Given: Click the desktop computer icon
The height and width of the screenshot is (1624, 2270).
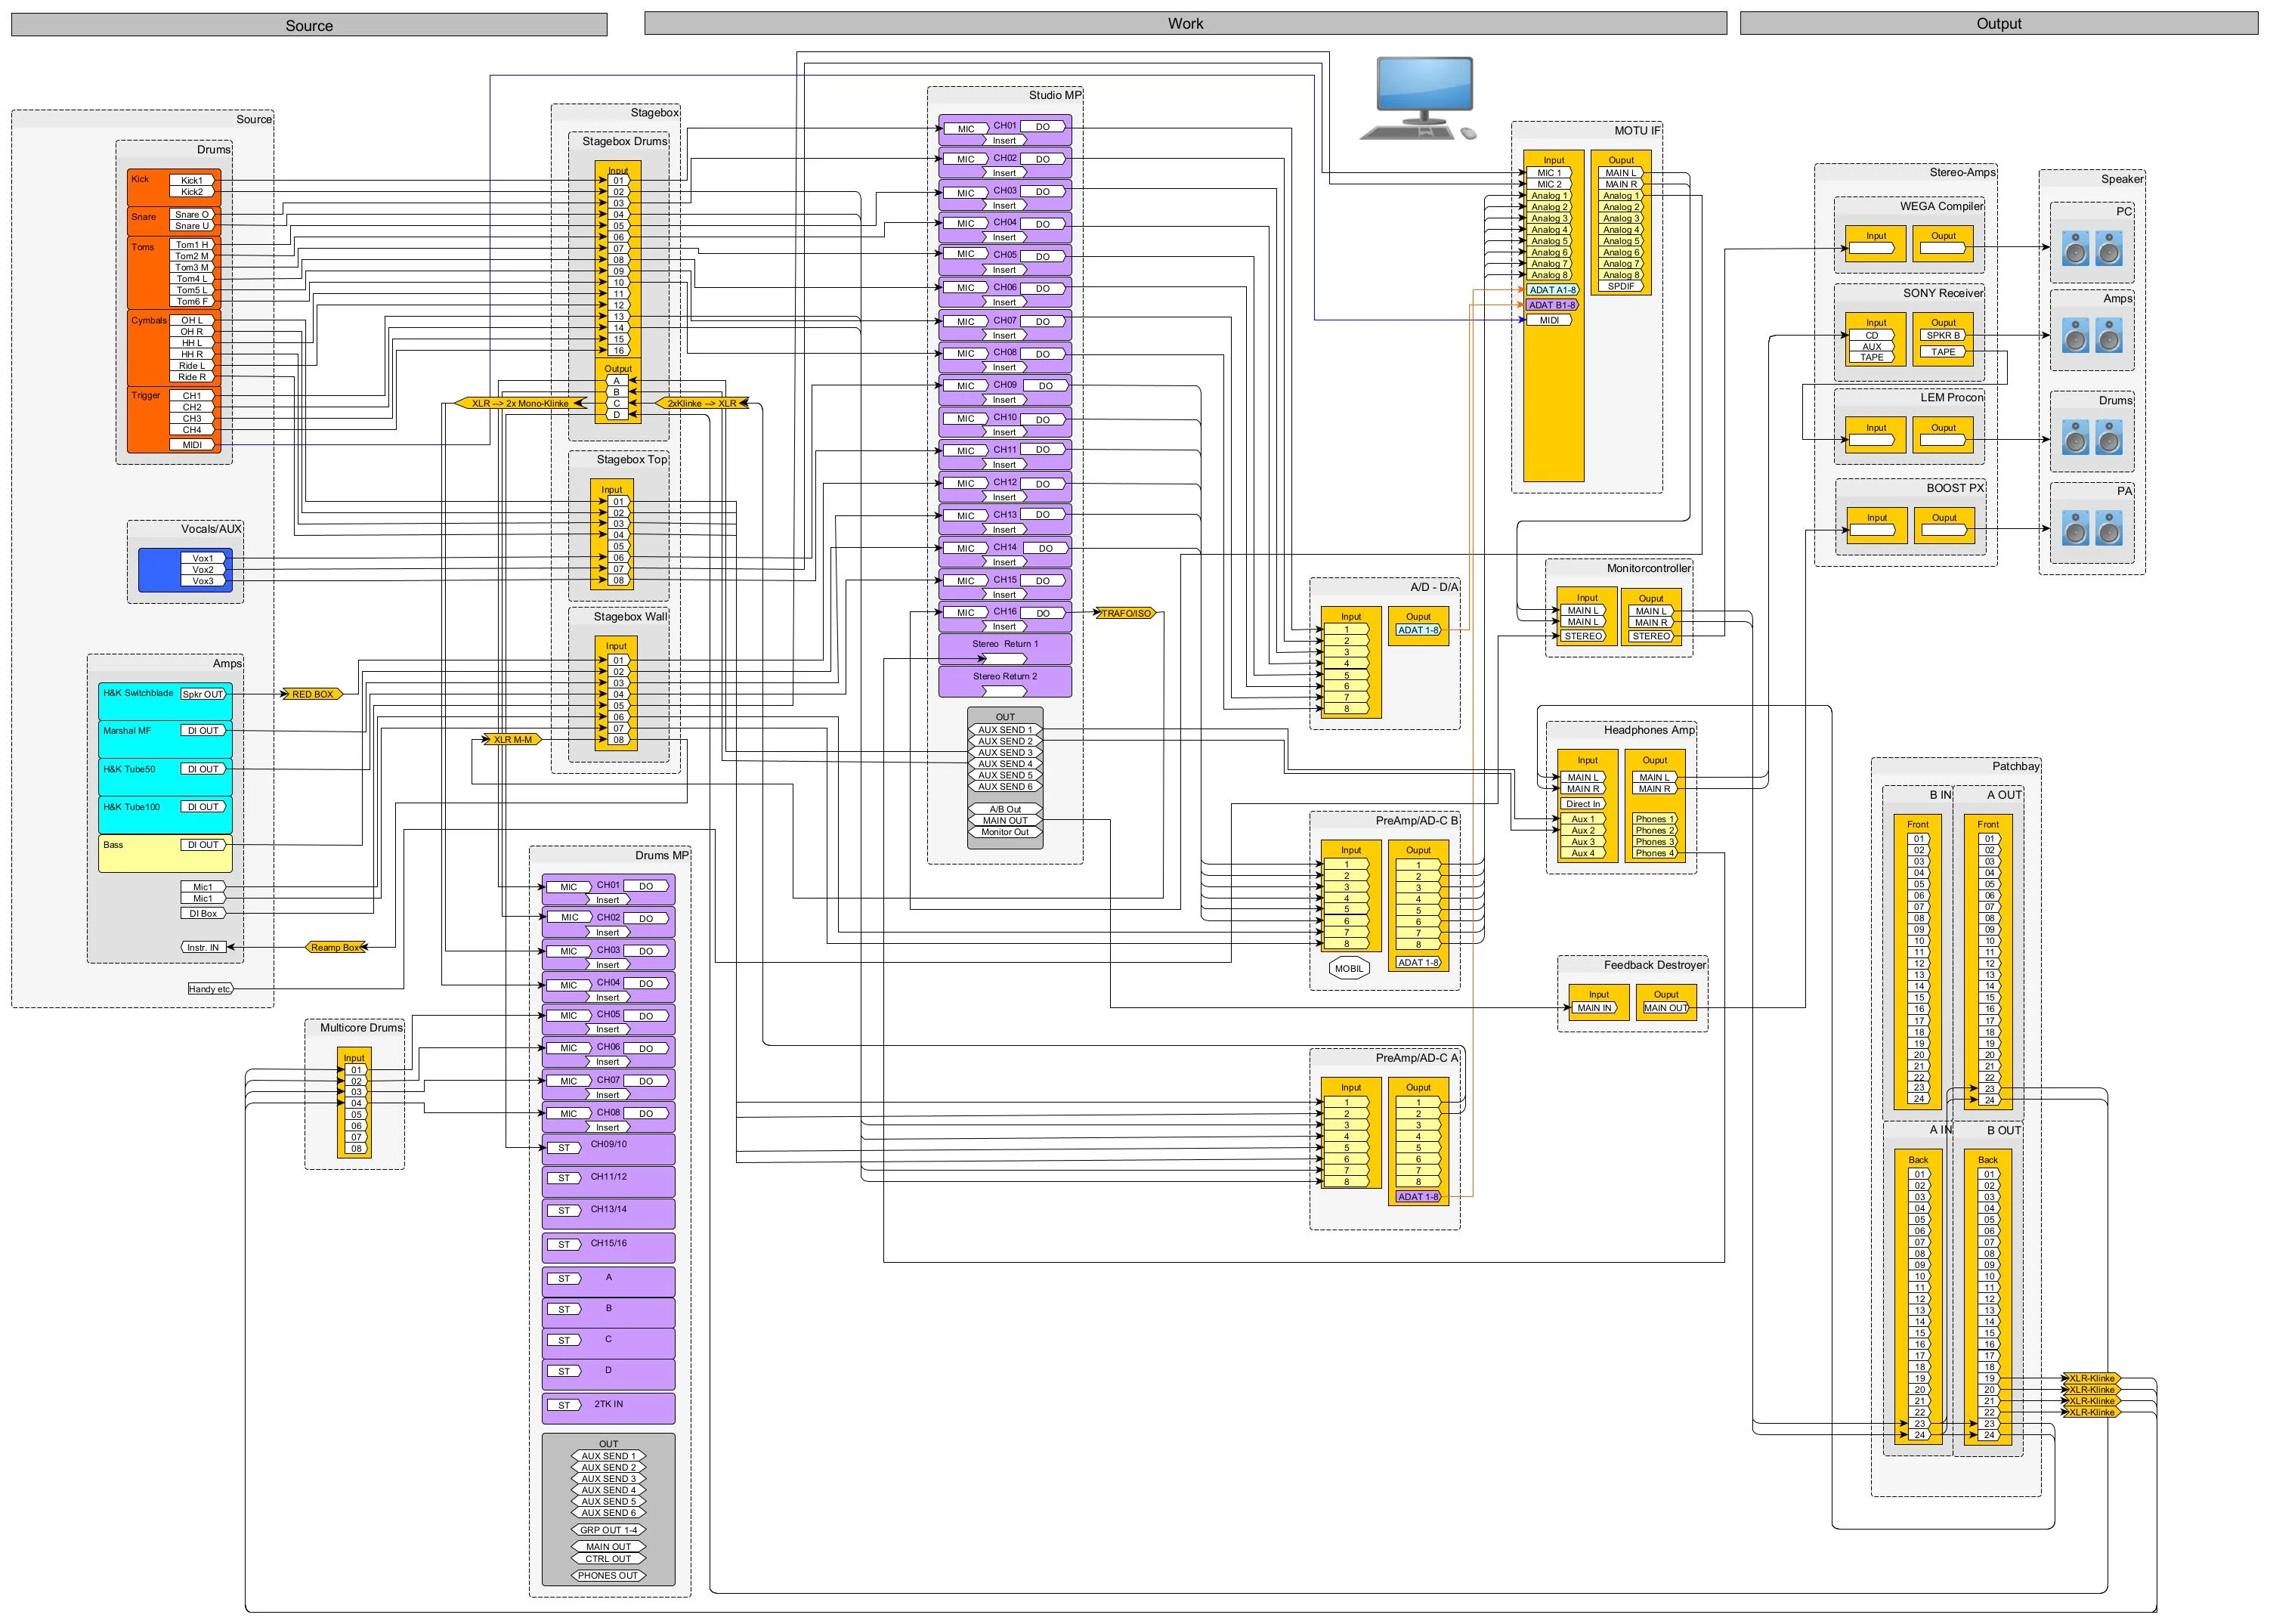Looking at the screenshot, I should click(x=1418, y=98).
